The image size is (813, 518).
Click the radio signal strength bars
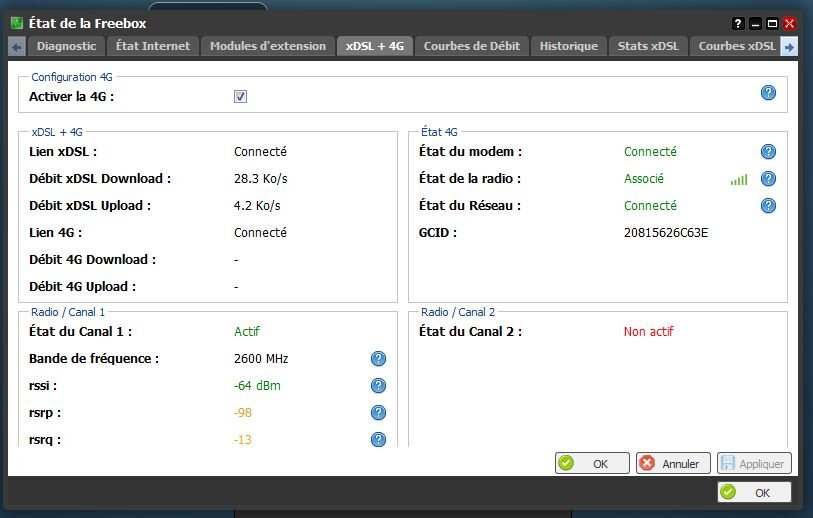tap(738, 180)
